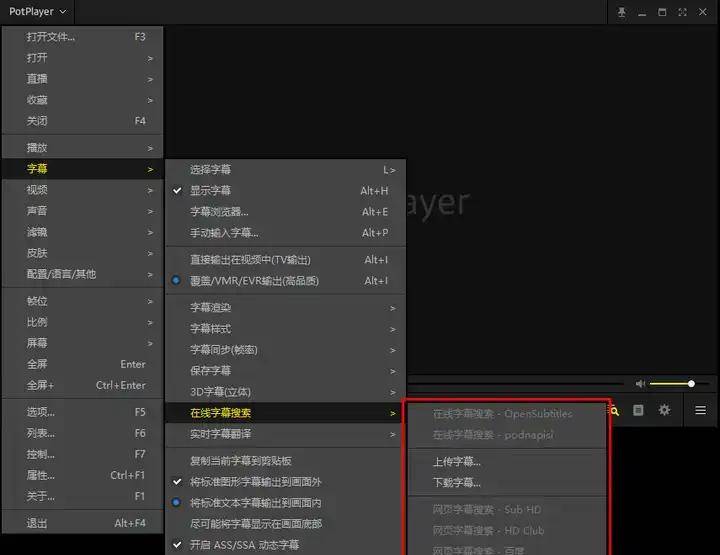Click 复制当前字幕到剪贴板

click(285, 461)
